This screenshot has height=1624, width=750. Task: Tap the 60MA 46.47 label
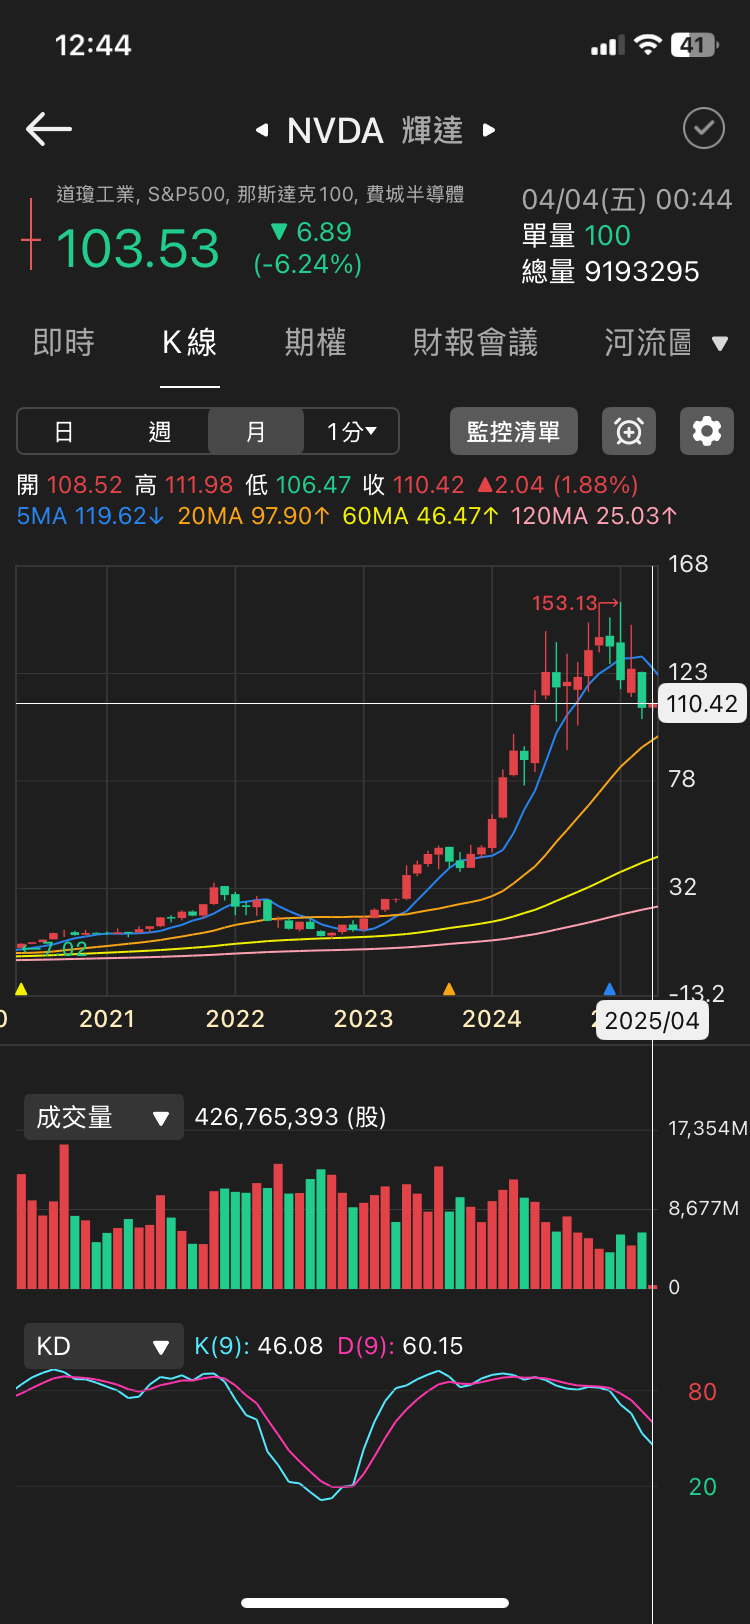coord(420,516)
